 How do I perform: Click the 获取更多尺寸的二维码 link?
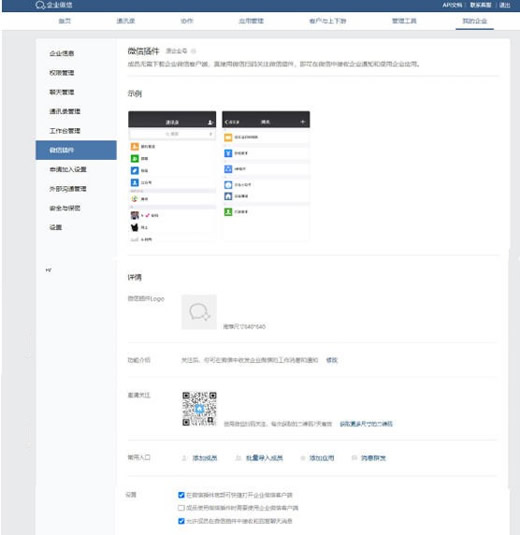(x=366, y=424)
